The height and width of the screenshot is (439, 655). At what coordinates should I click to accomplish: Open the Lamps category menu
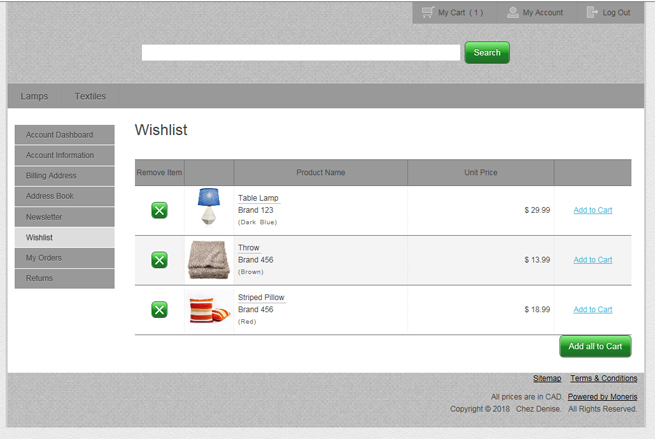pyautogui.click(x=34, y=96)
